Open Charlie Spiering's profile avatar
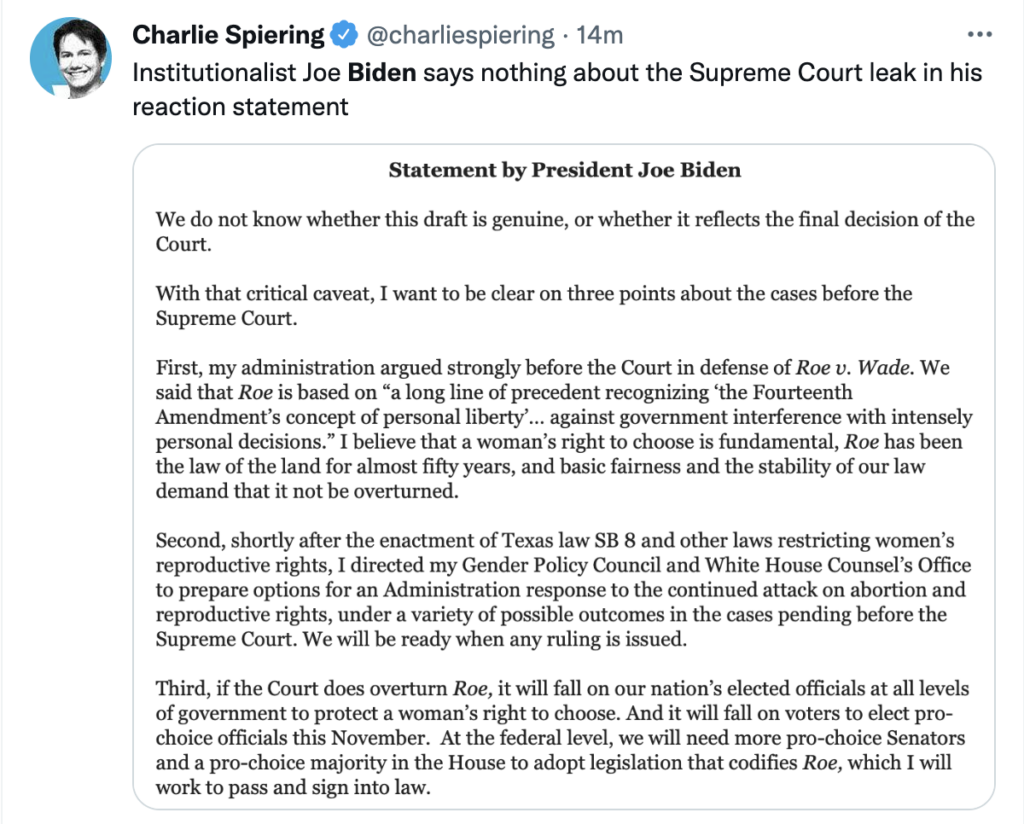Viewport: 1024px width, 824px height. (71, 59)
